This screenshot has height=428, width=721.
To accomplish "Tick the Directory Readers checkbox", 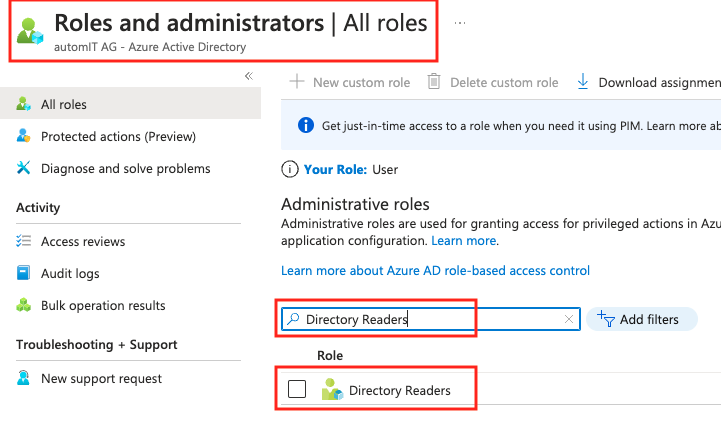I will click(x=297, y=390).
